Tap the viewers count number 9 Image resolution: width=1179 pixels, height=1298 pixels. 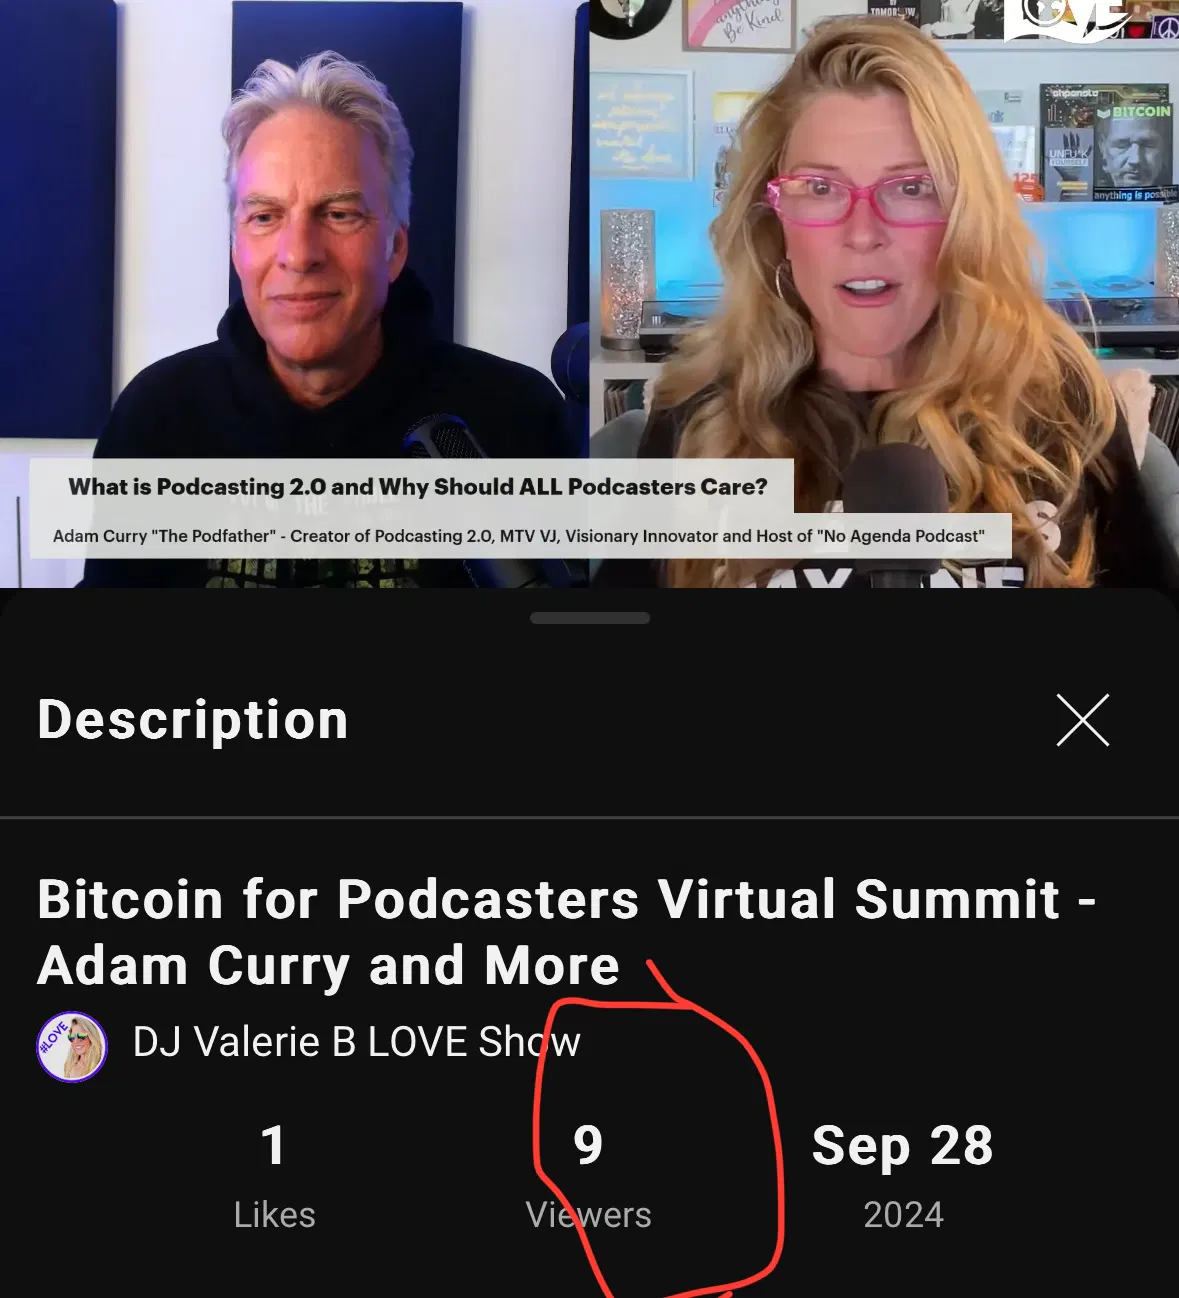pyautogui.click(x=588, y=1145)
